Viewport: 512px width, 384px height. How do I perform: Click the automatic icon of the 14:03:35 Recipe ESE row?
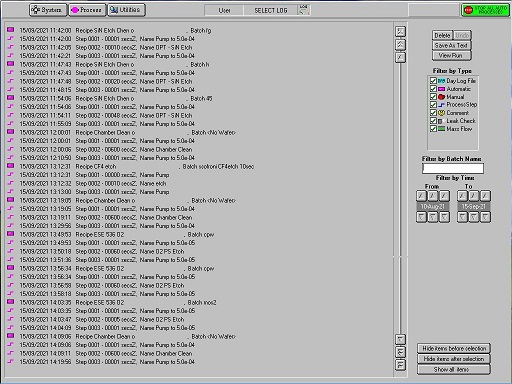[11, 302]
